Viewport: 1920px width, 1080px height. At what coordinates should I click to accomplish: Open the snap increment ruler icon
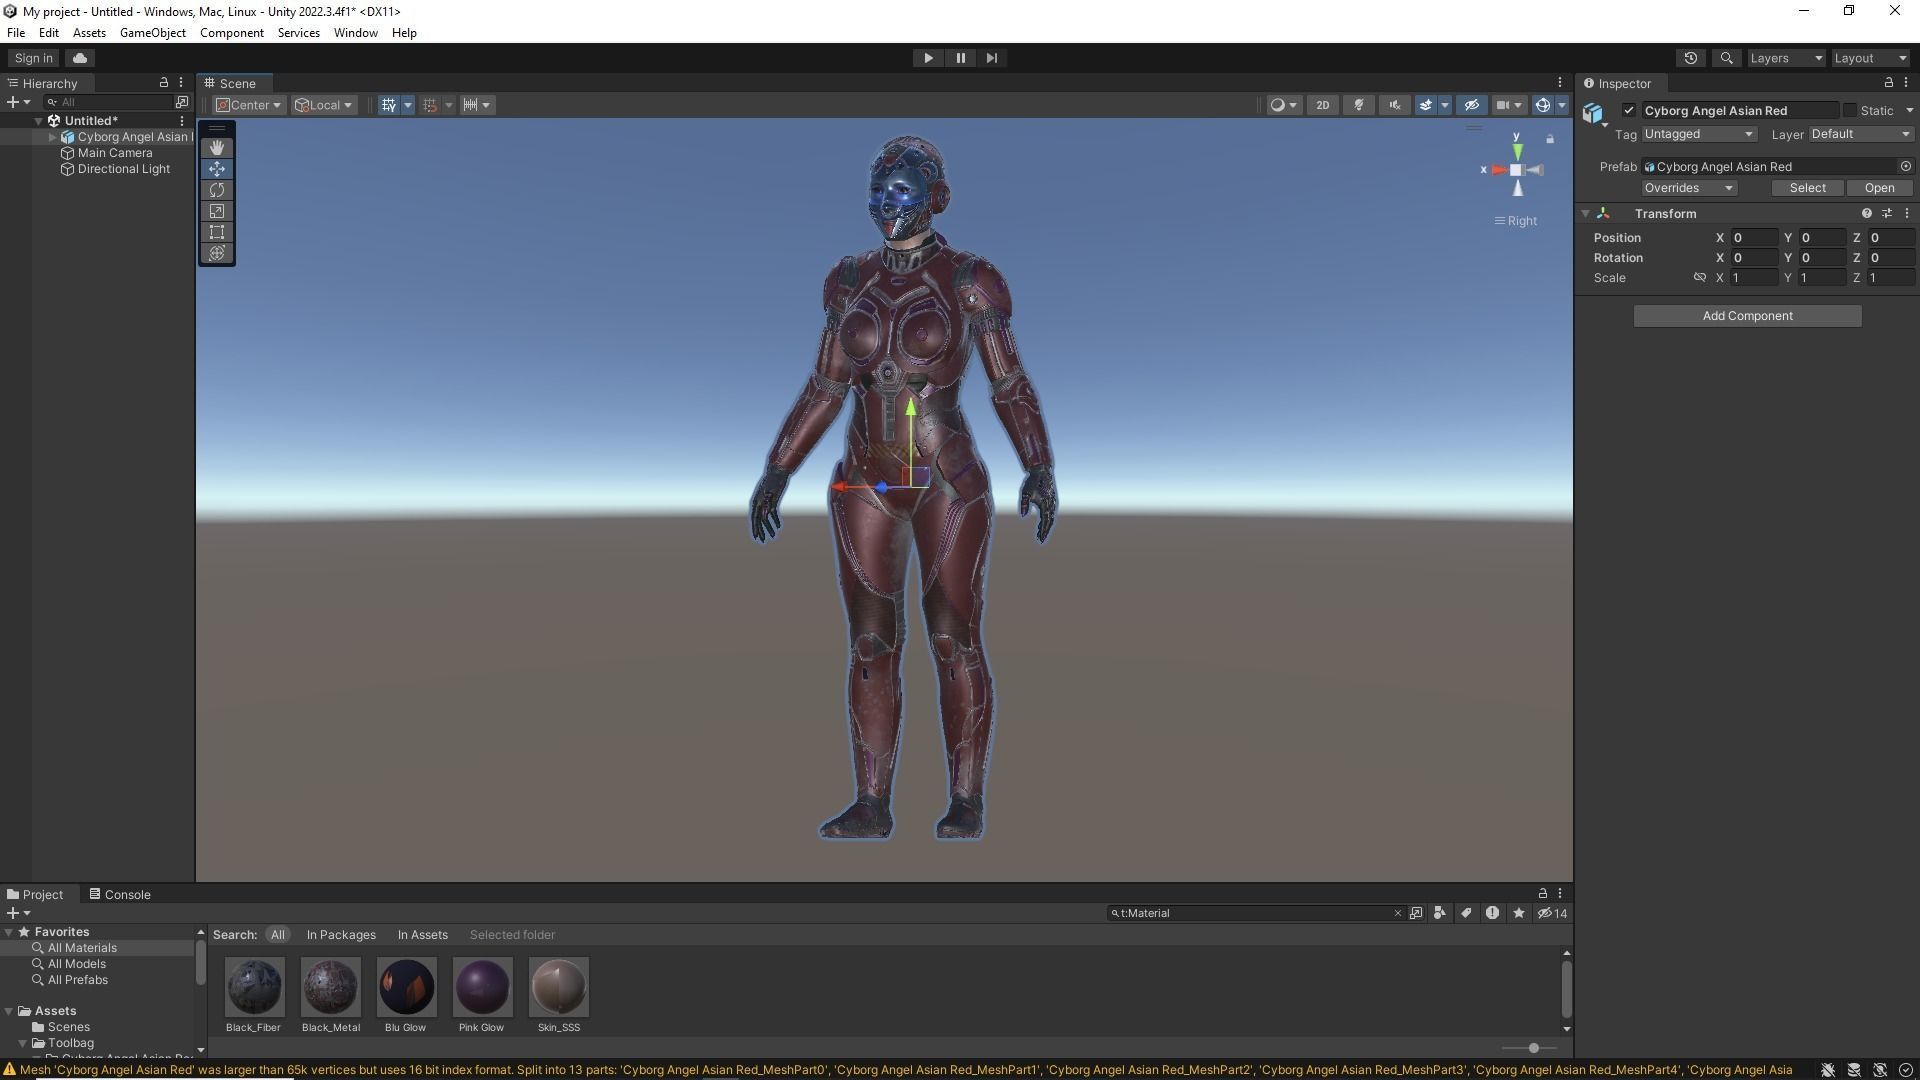(x=470, y=105)
